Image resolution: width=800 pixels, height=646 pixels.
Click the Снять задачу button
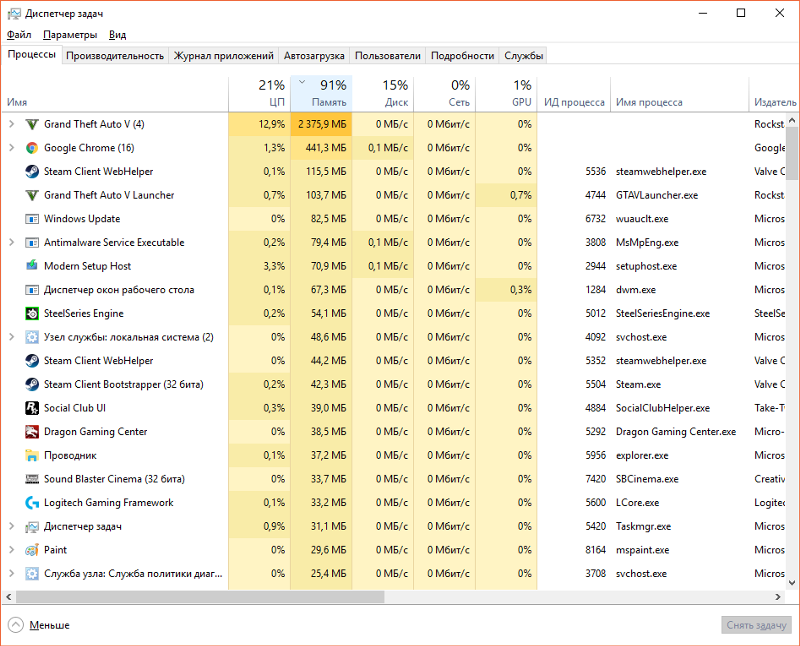[756, 625]
